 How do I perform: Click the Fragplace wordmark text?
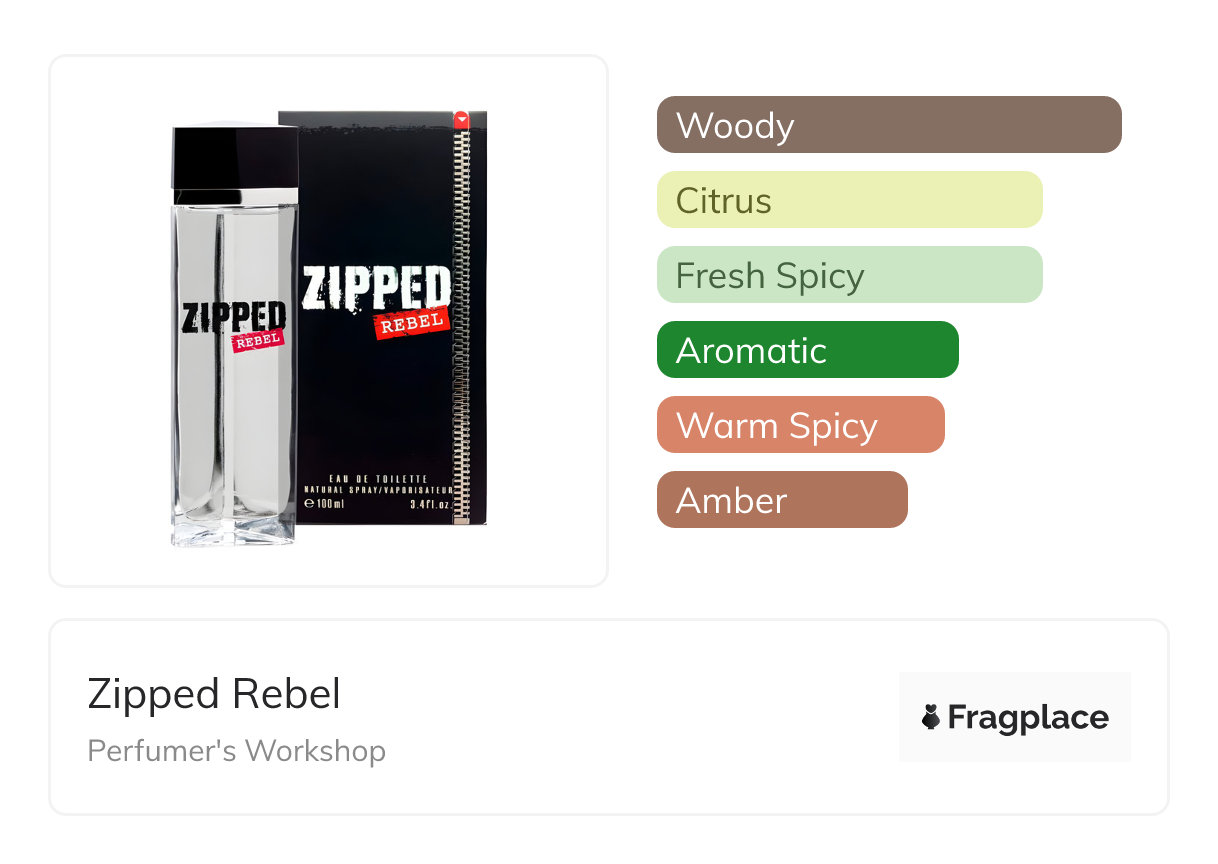click(x=1028, y=717)
